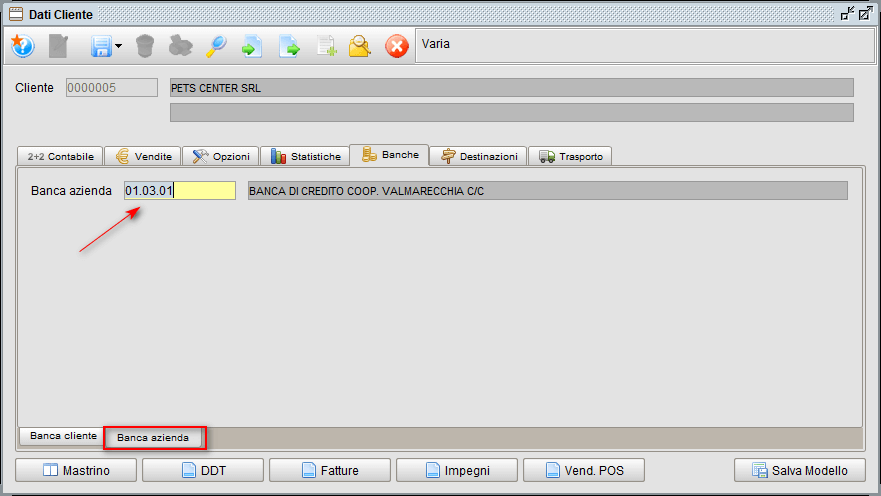The height and width of the screenshot is (496, 881).
Task: Expand the save options dropdown arrow
Action: point(119,46)
